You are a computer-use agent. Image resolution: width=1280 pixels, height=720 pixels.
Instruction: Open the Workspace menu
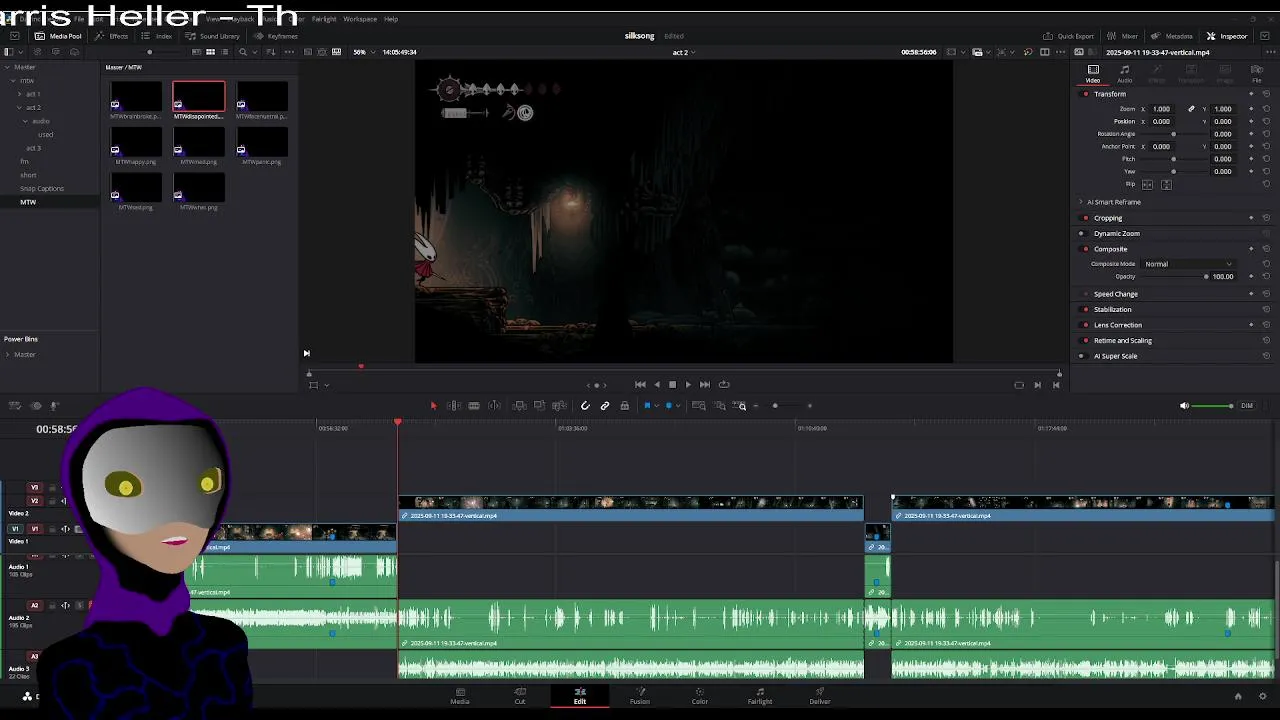tap(360, 19)
